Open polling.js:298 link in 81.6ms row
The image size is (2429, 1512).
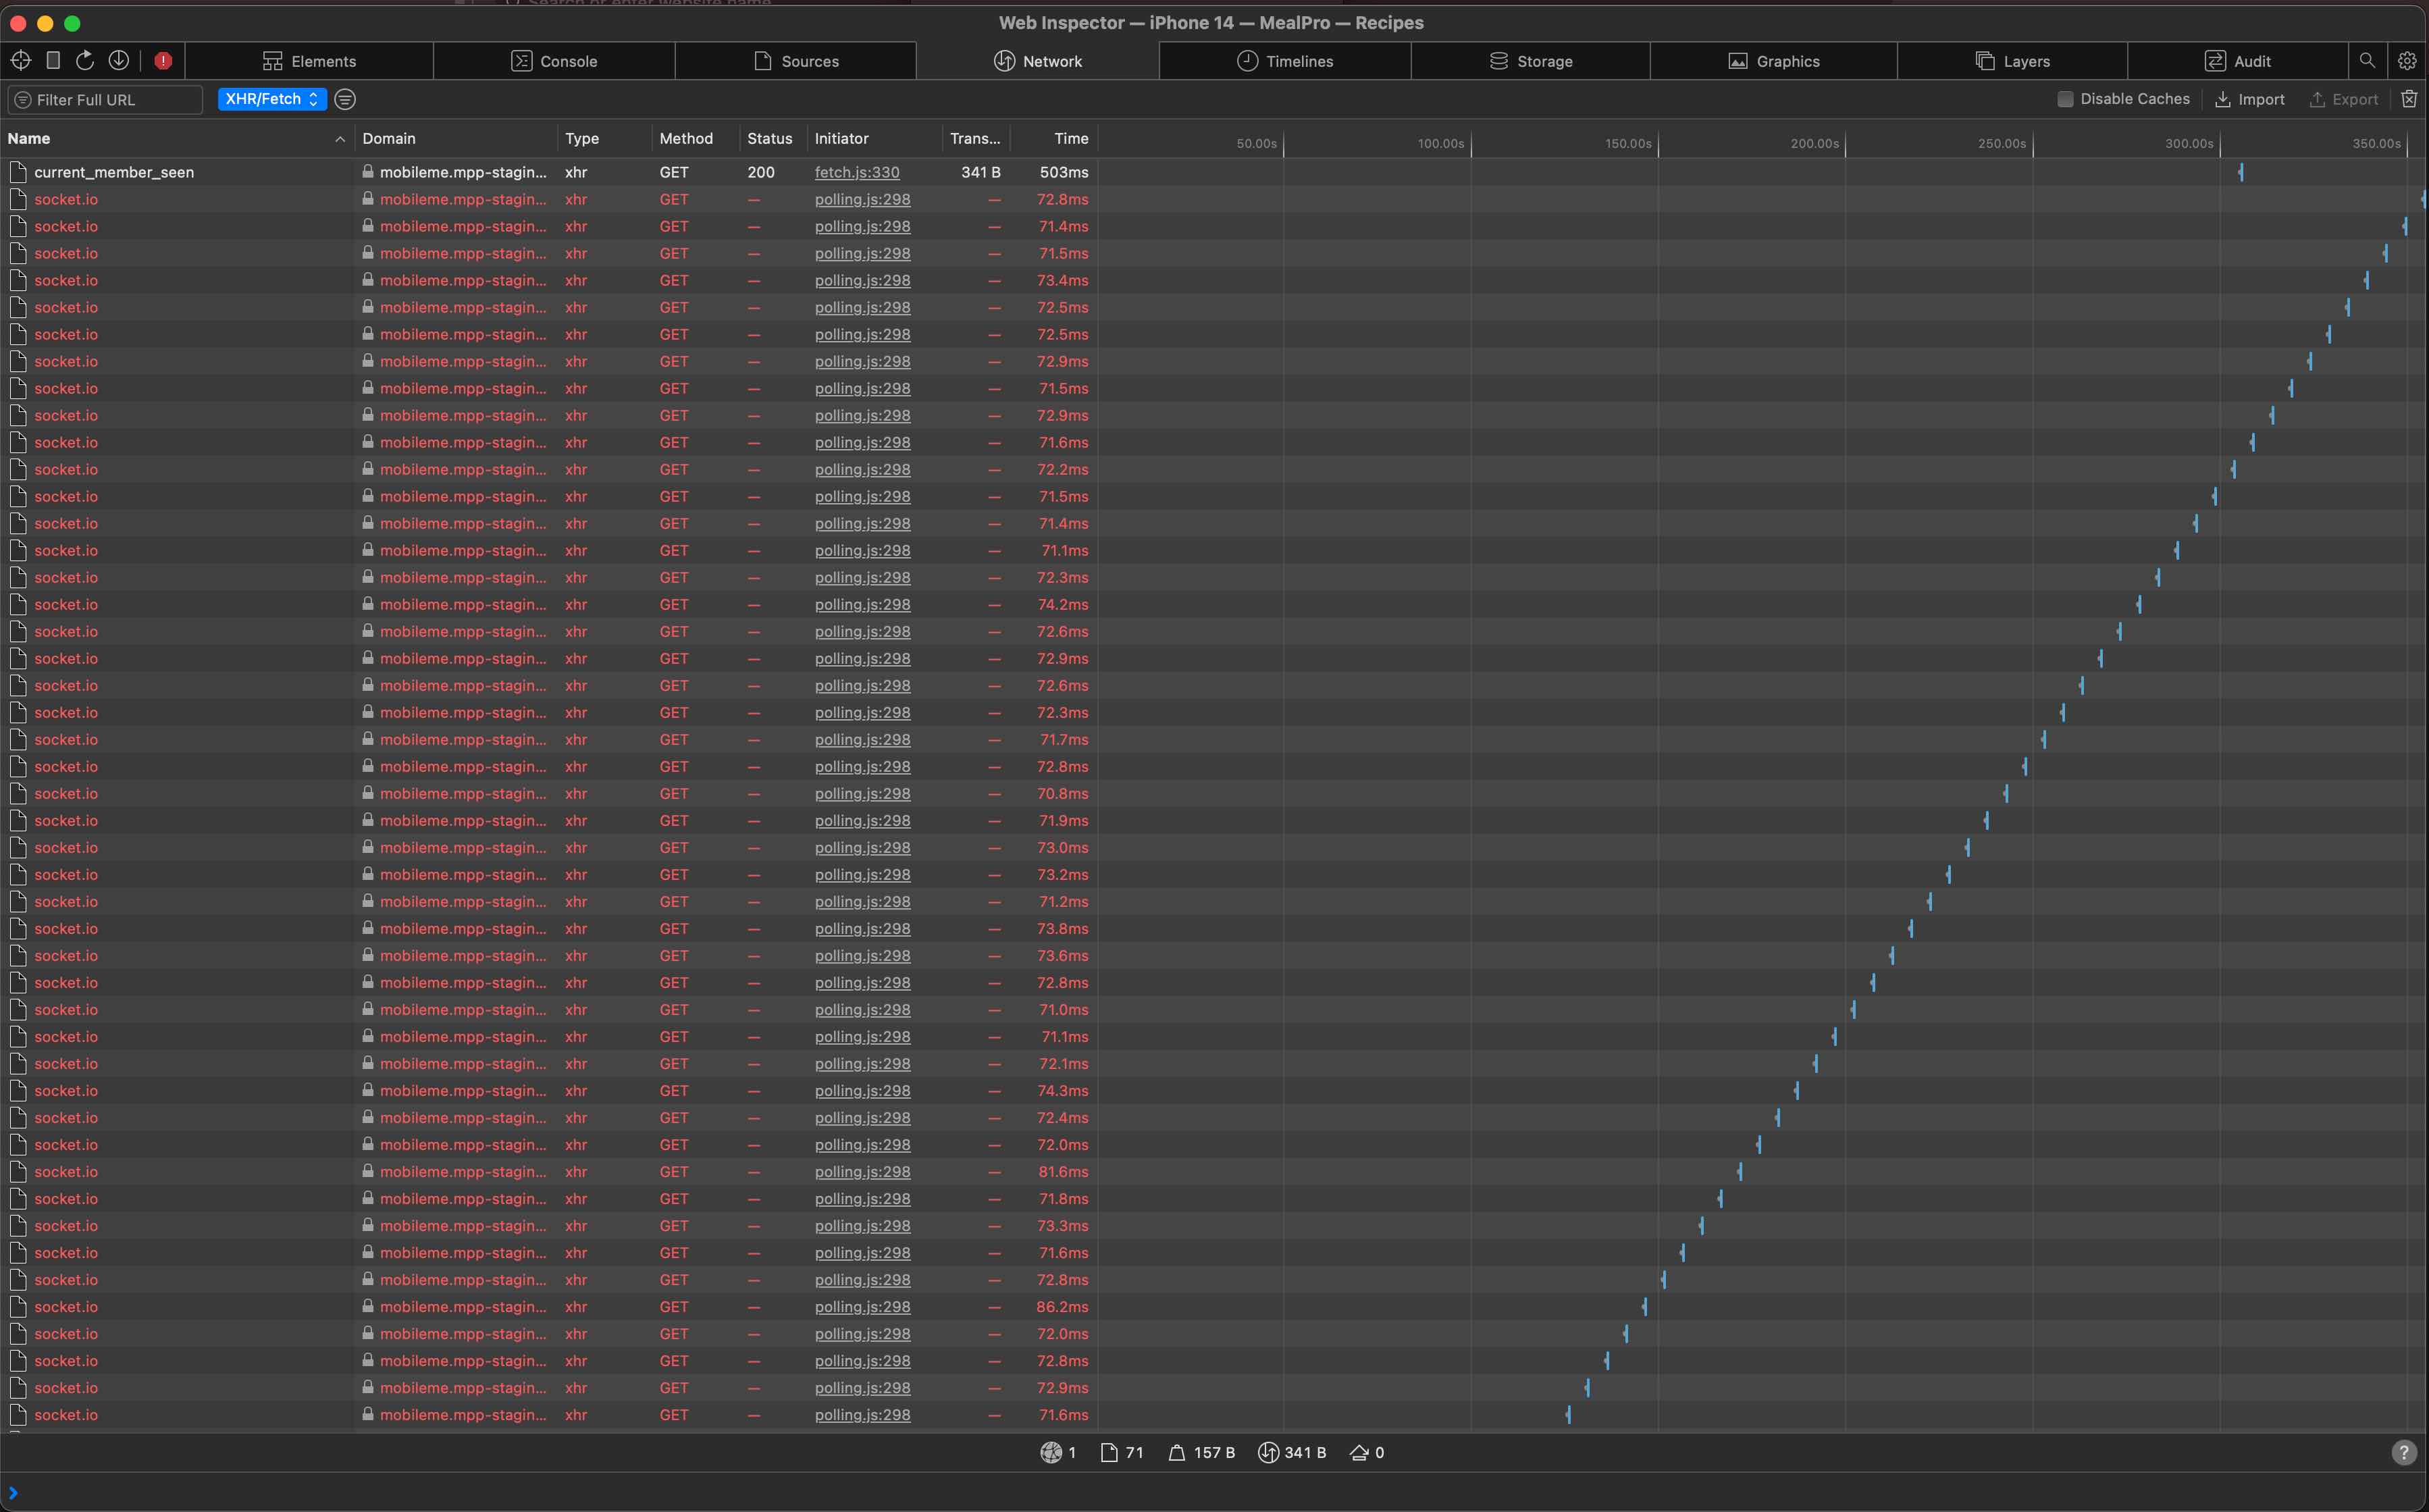(862, 1172)
